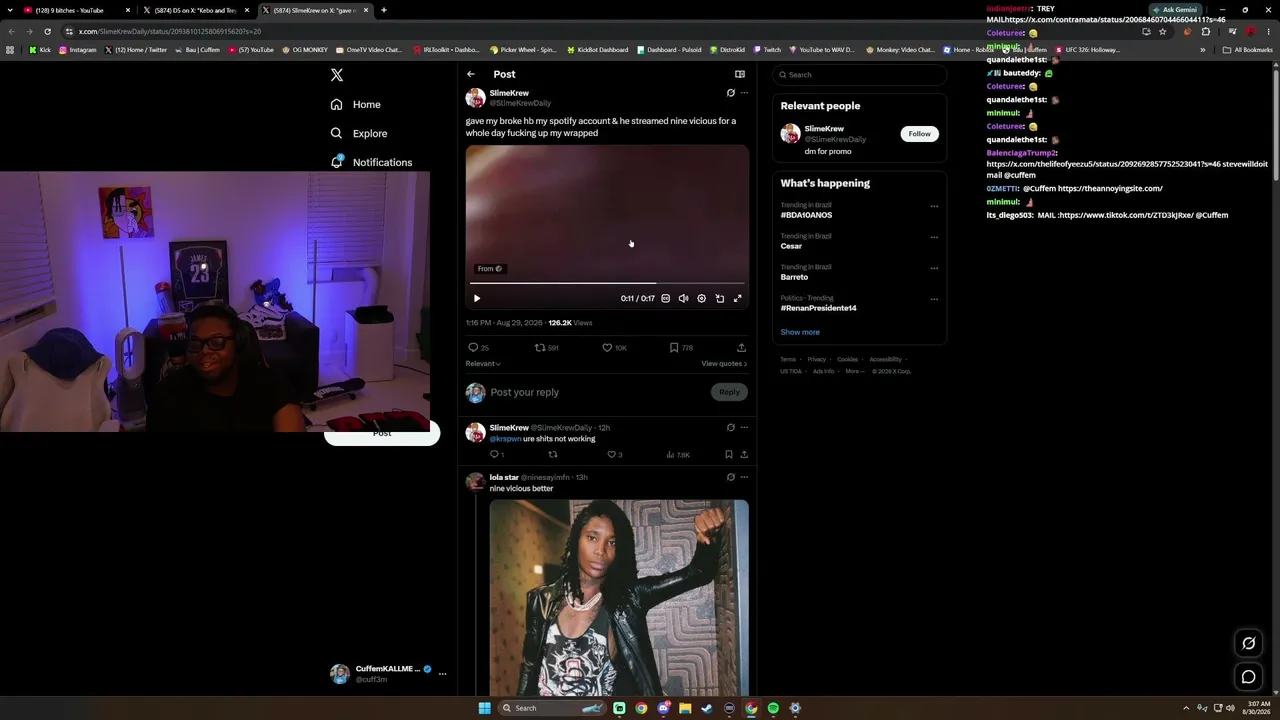Open the Kick bookmark
The height and width of the screenshot is (720, 1280).
pos(40,50)
